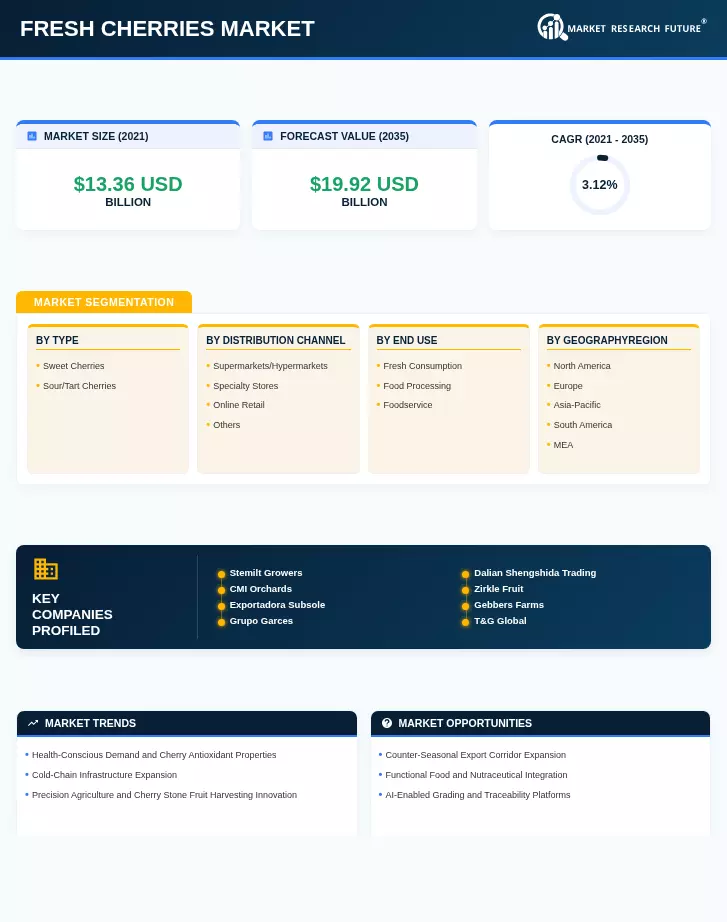Click the Grupo Garces company name

click(261, 621)
